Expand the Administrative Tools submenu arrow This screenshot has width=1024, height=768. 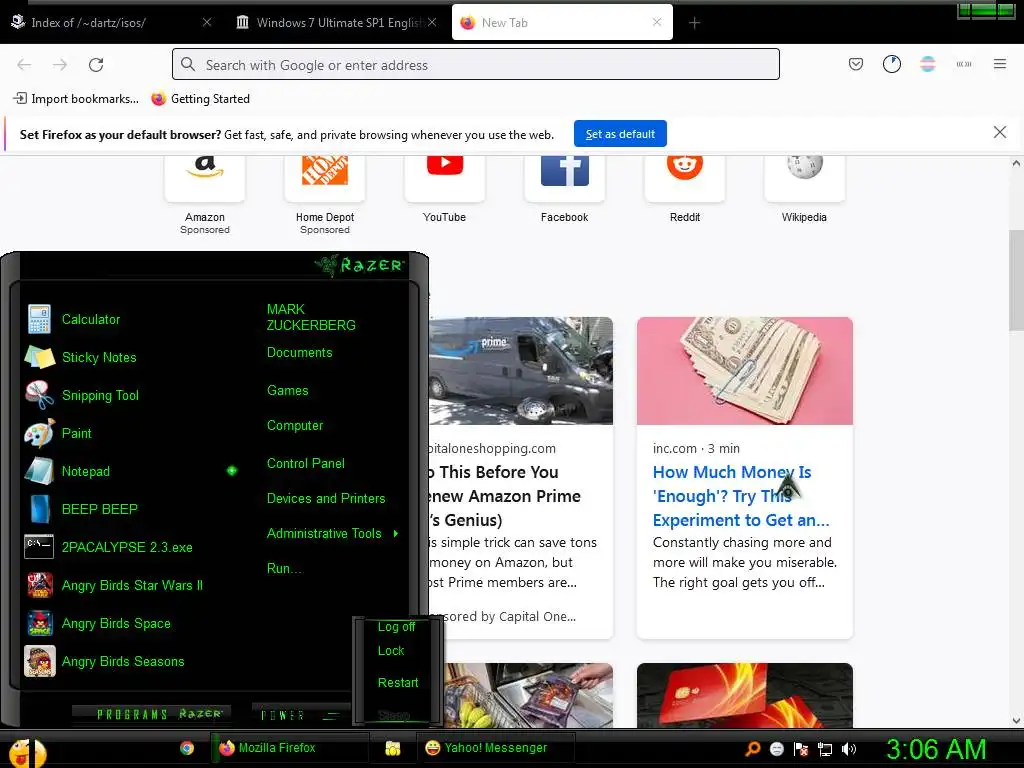(396, 534)
